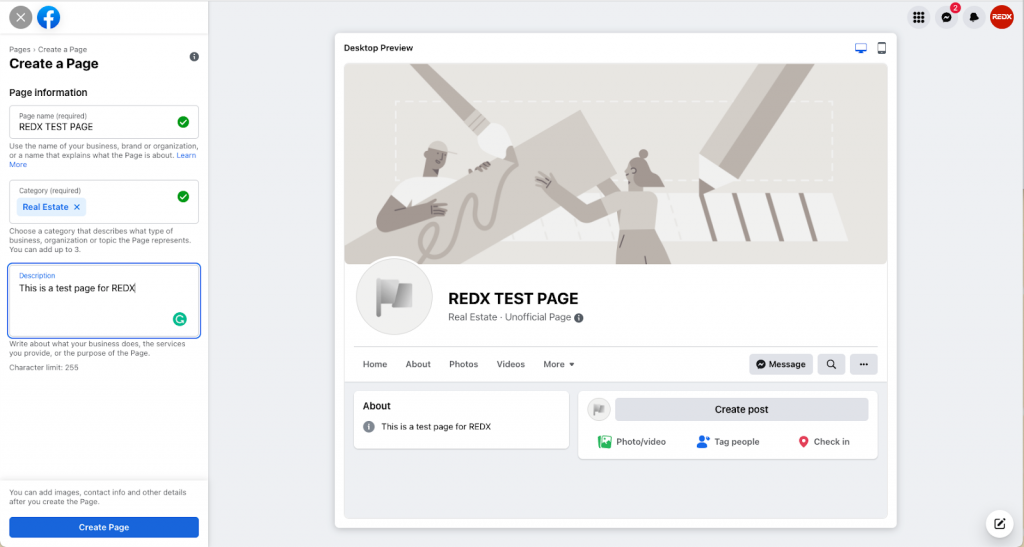1024x547 pixels.
Task: Select the Videos tab in the preview
Action: 511,364
